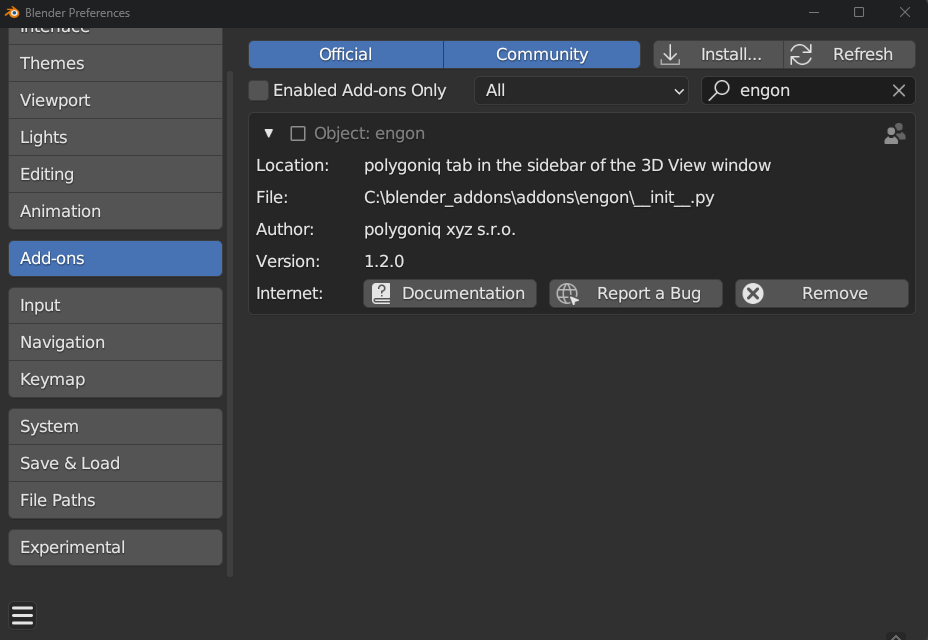Open the System preferences section

point(115,426)
